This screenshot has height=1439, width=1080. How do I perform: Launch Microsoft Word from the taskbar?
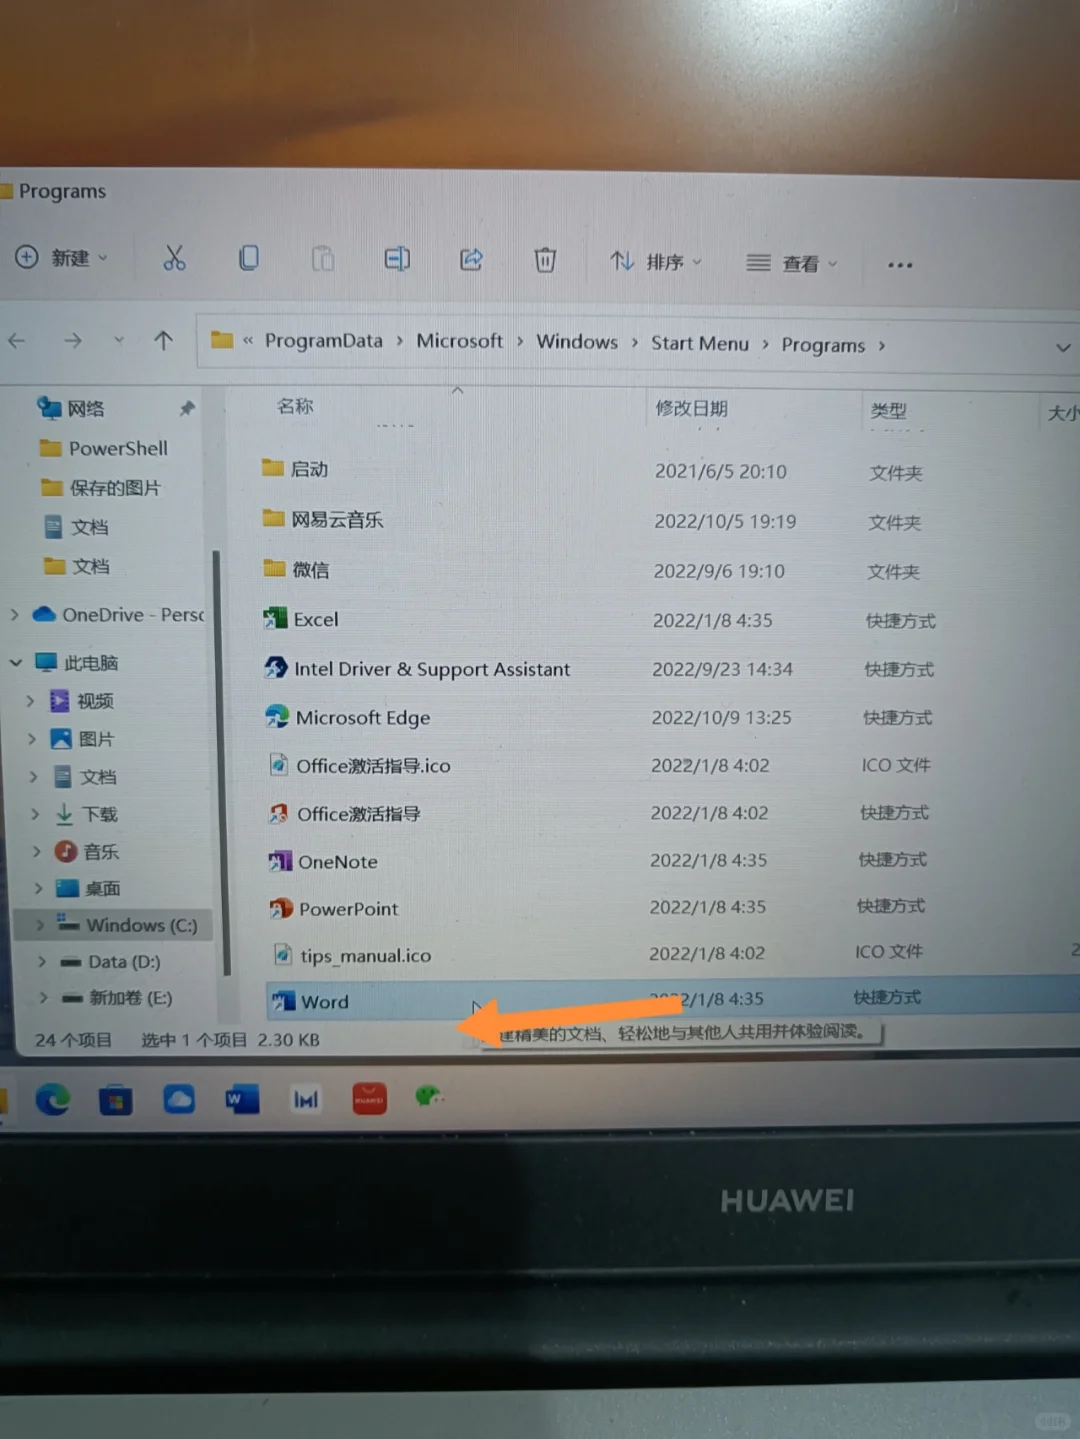pos(242,1097)
